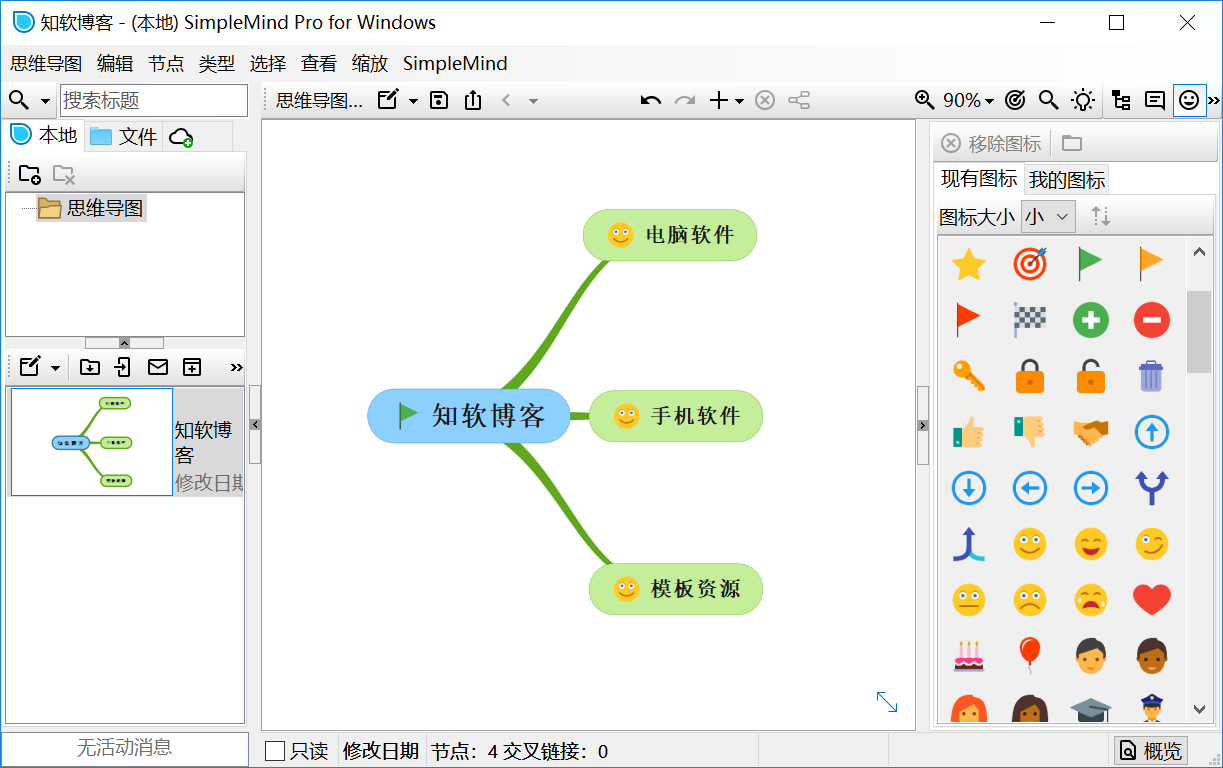Screen dimensions: 1223x768
Task: Open the 编辑 menu
Action: click(115, 64)
